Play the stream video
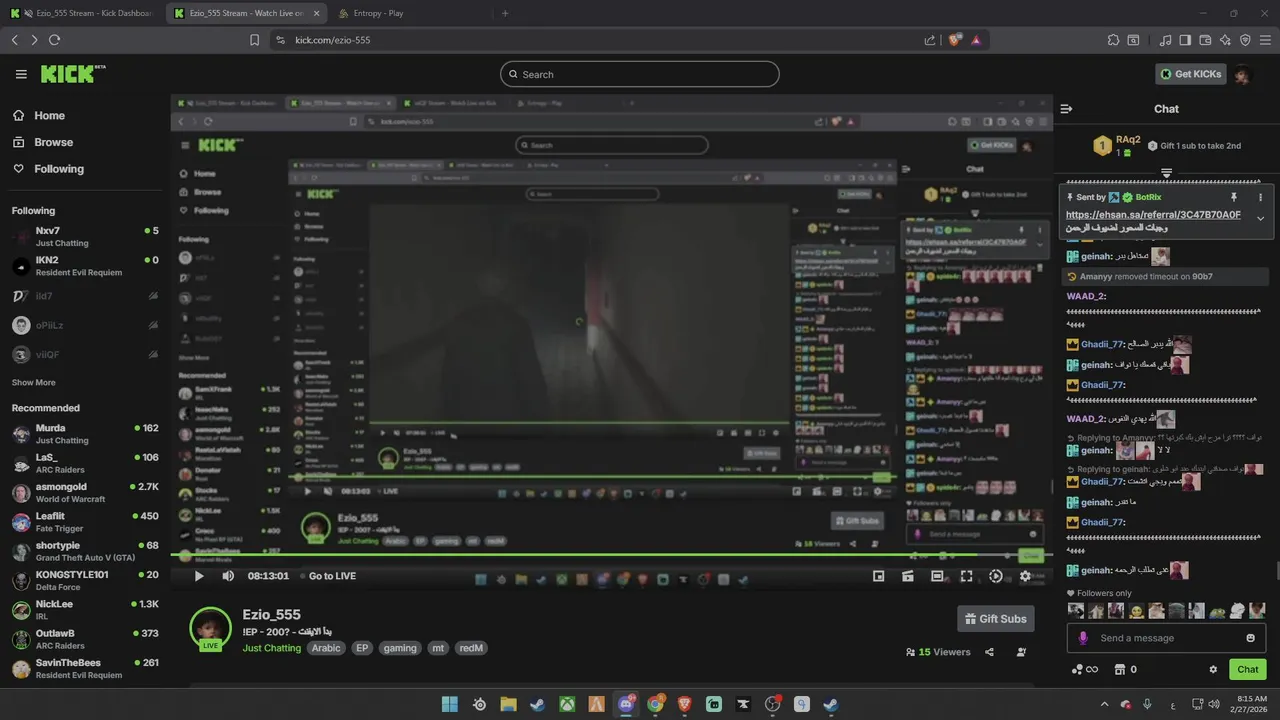 pyautogui.click(x=199, y=576)
